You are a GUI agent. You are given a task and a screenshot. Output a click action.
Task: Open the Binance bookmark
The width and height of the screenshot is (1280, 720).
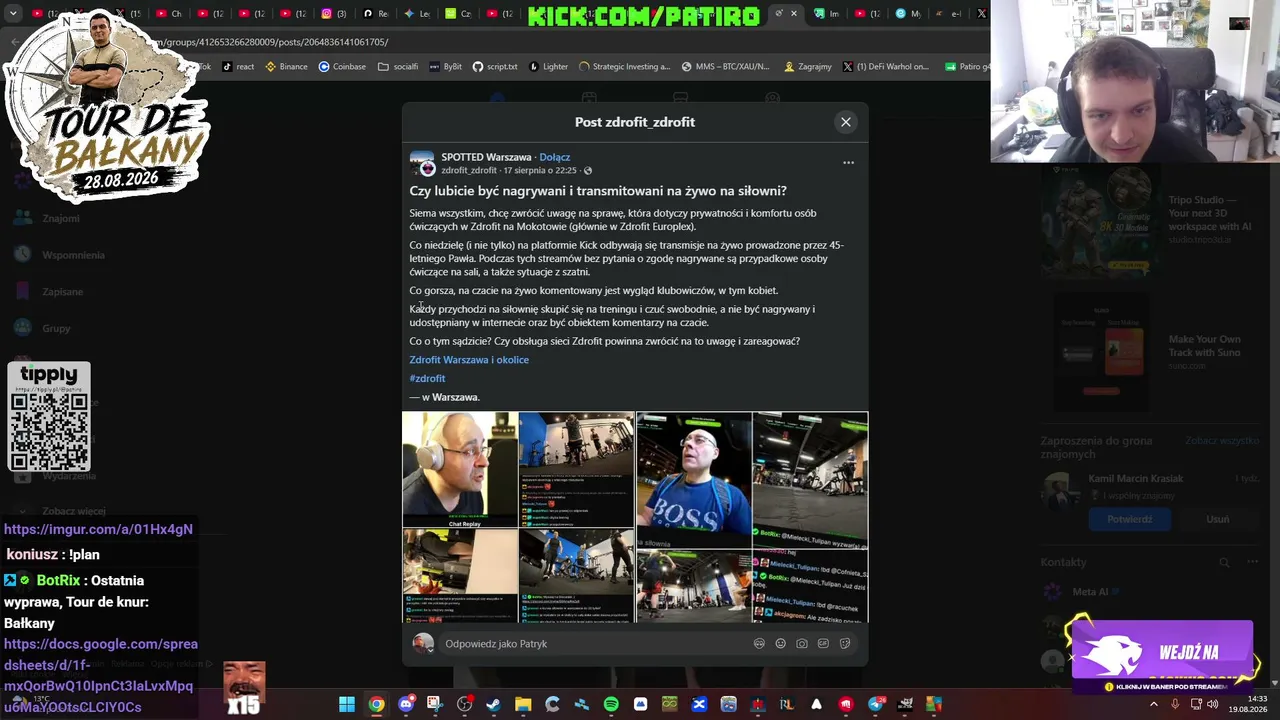point(286,67)
